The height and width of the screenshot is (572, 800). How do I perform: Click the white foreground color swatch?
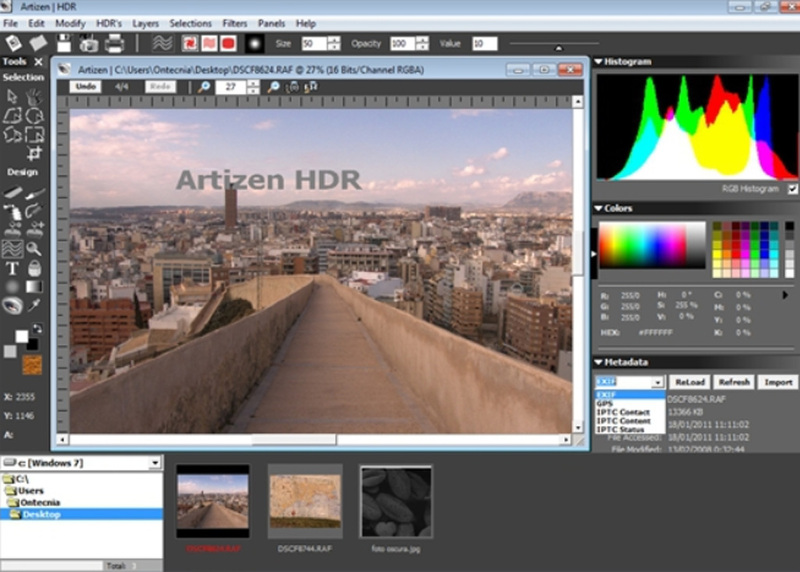(21, 336)
